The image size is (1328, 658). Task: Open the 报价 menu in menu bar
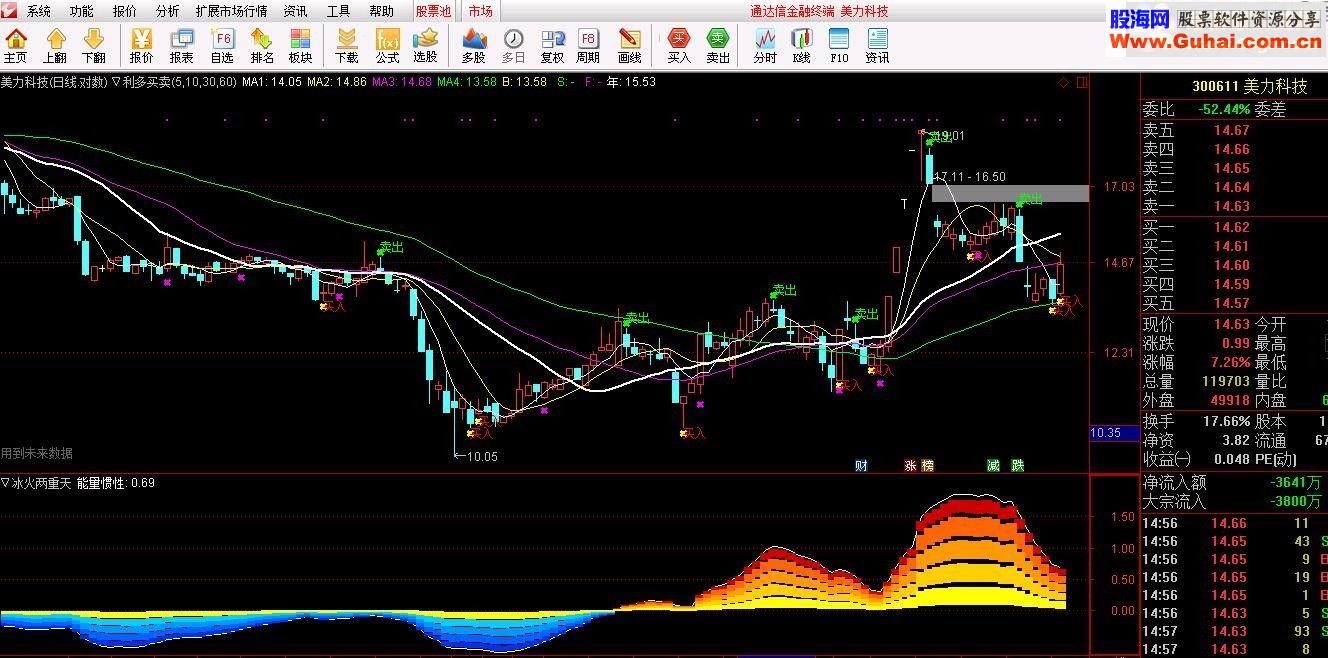click(124, 11)
